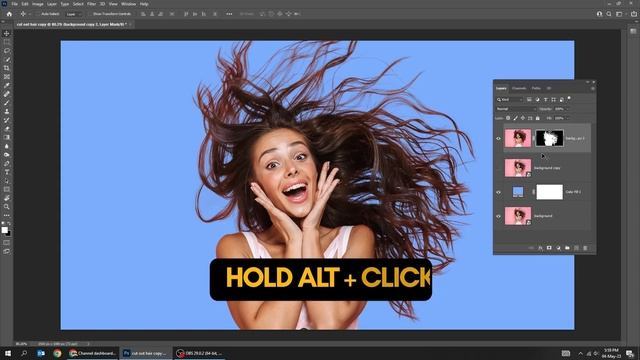Open the Image menu

pos(38,4)
